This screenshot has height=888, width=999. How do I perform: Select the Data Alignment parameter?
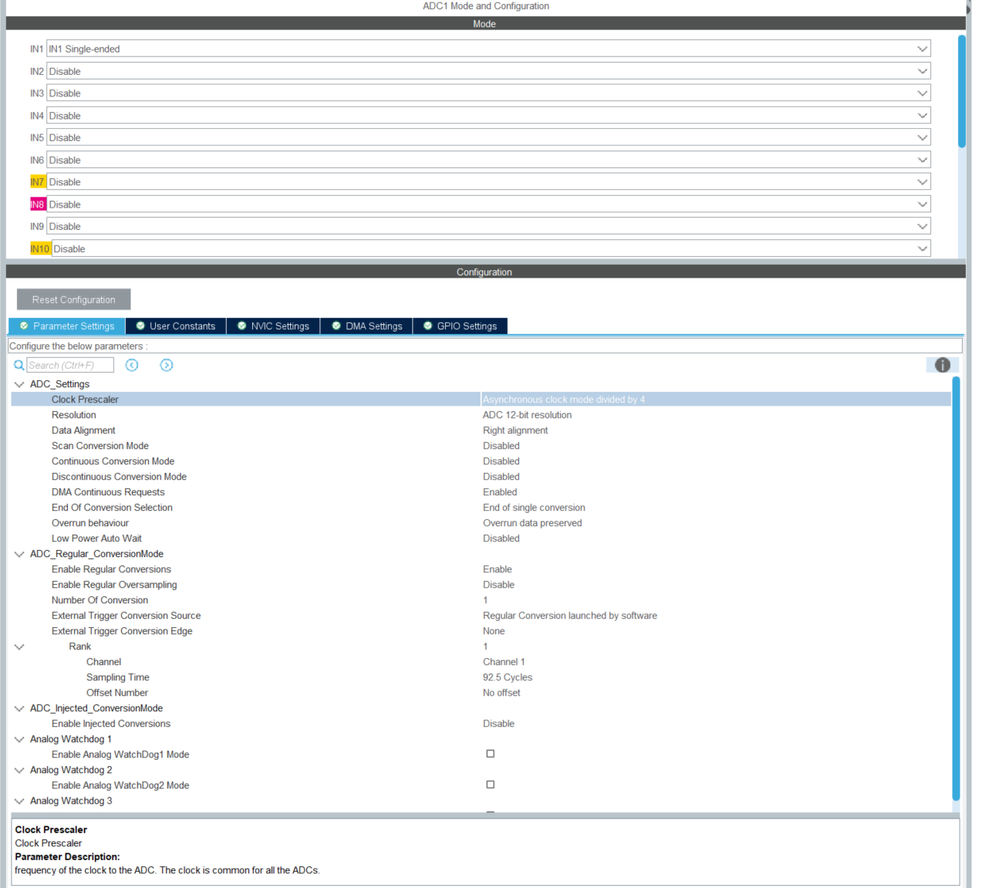(x=83, y=431)
